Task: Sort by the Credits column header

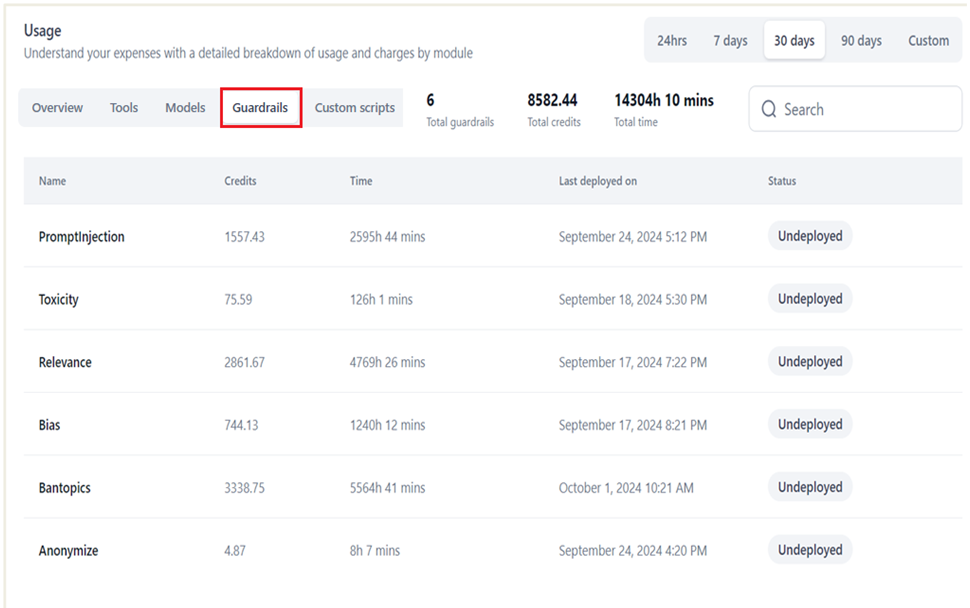Action: pyautogui.click(x=240, y=181)
